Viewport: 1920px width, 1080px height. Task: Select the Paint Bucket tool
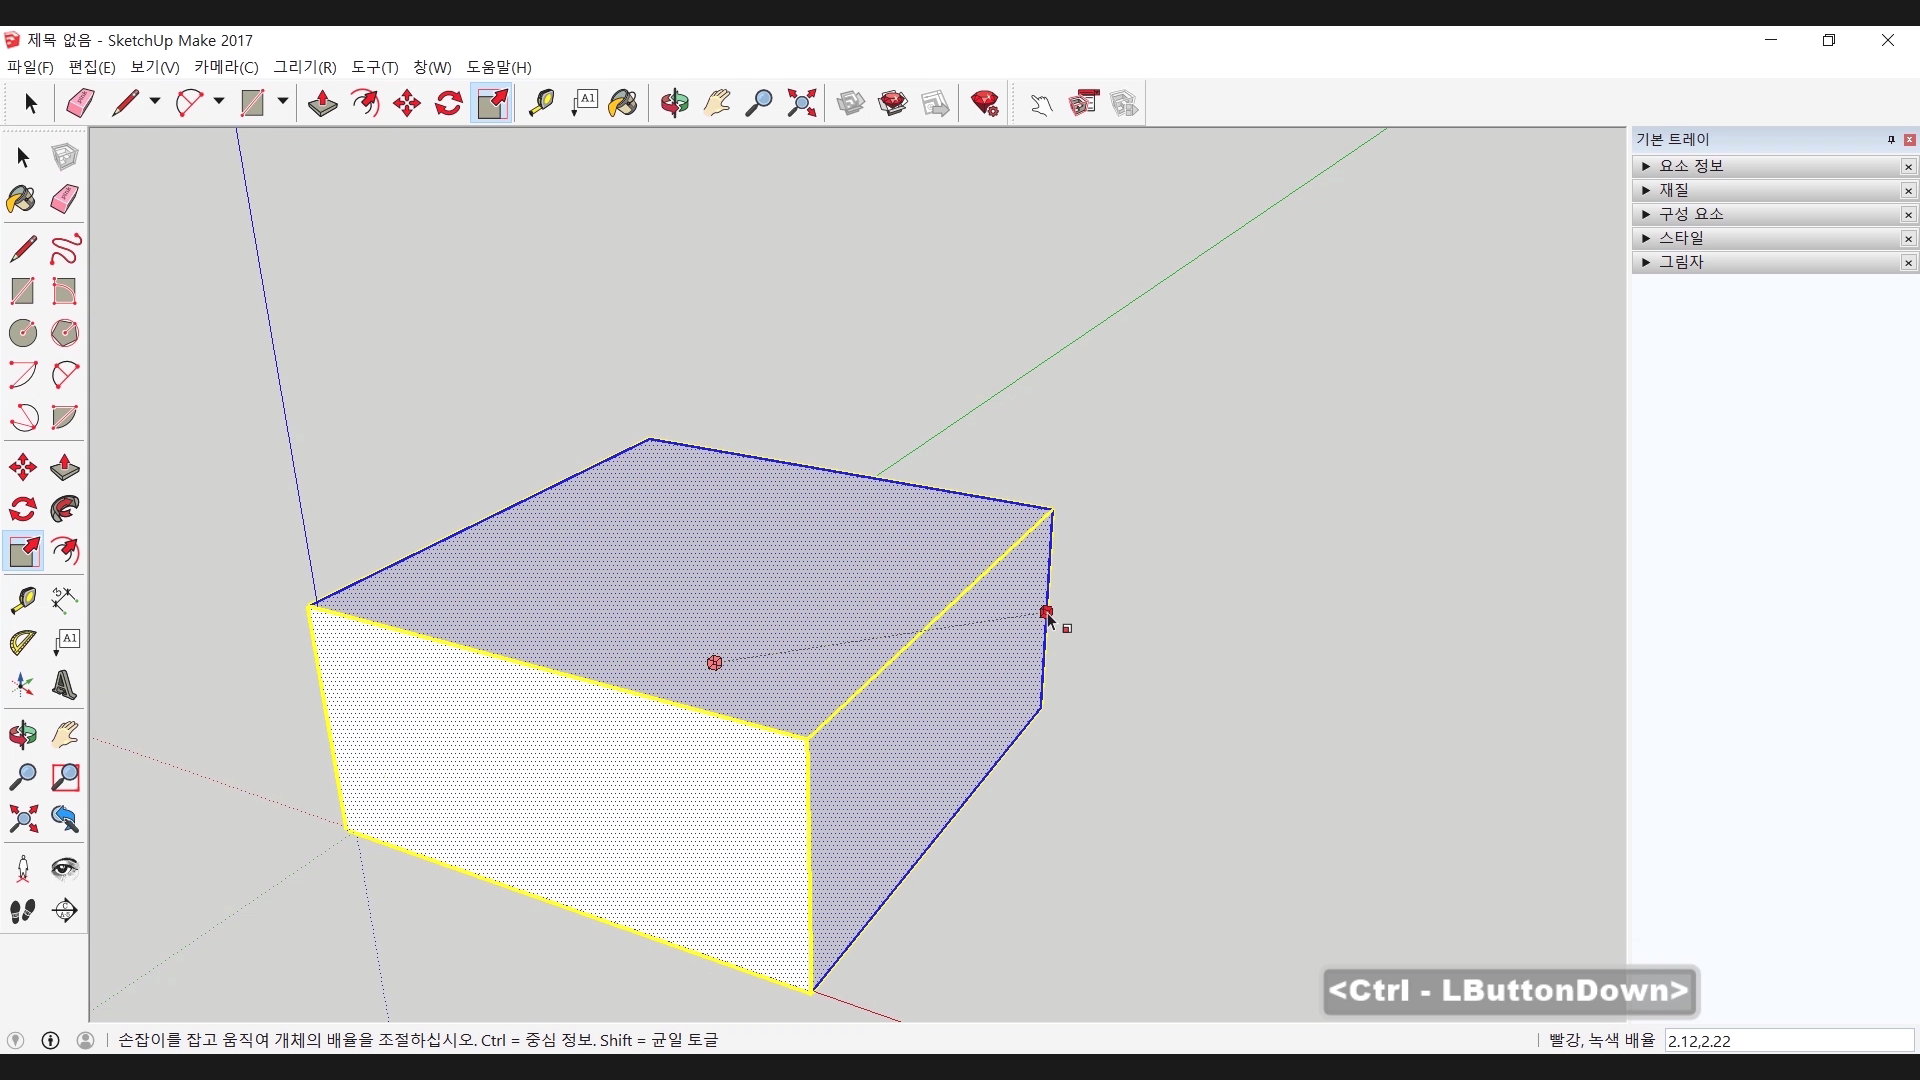pyautogui.click(x=22, y=199)
